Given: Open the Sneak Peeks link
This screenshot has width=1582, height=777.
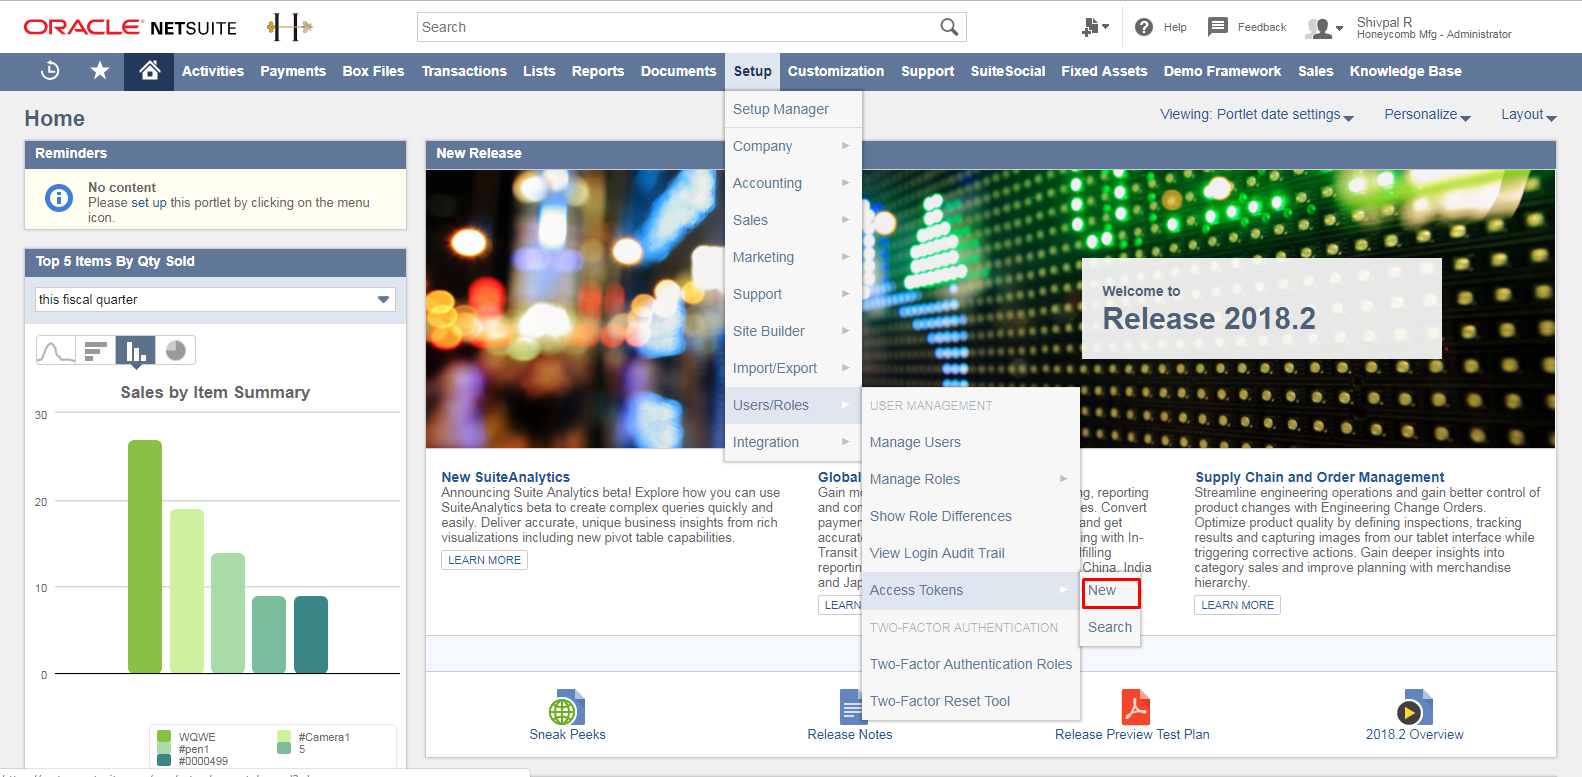Looking at the screenshot, I should (567, 734).
